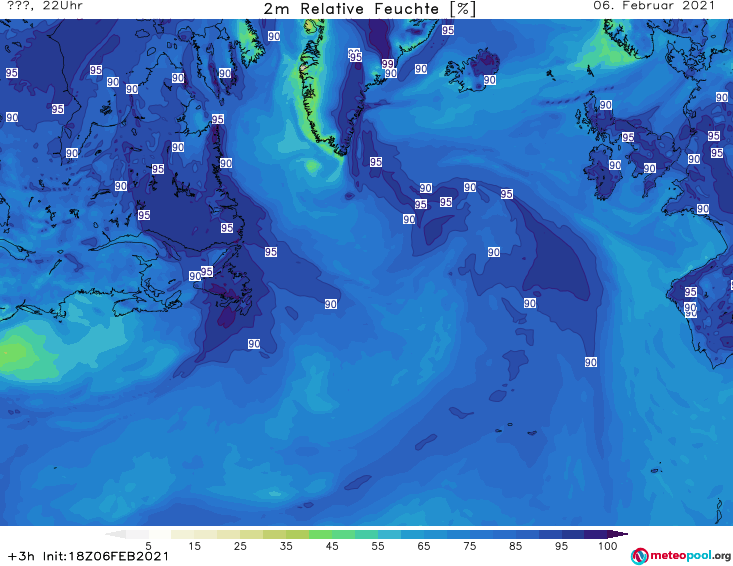Click the legend value "100"
Screen dimensions: 733x566
click(x=608, y=545)
